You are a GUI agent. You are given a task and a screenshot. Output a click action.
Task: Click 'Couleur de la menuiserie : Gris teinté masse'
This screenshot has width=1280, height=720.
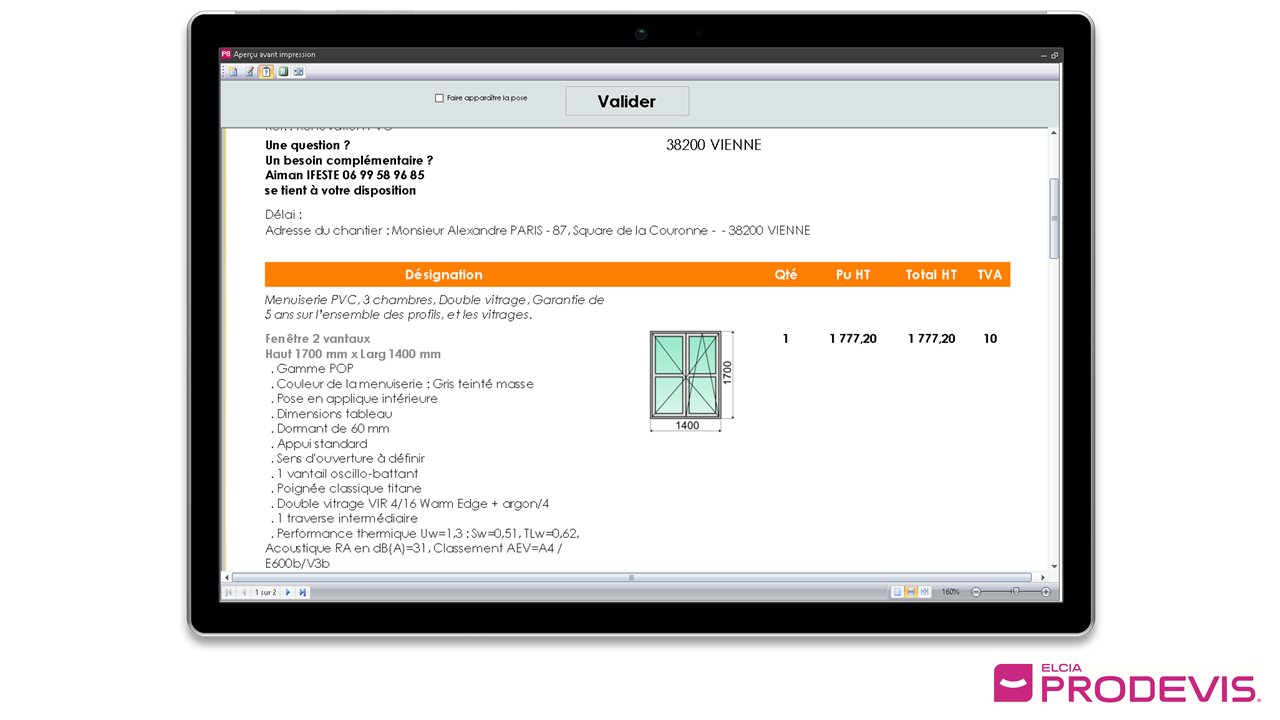[402, 384]
